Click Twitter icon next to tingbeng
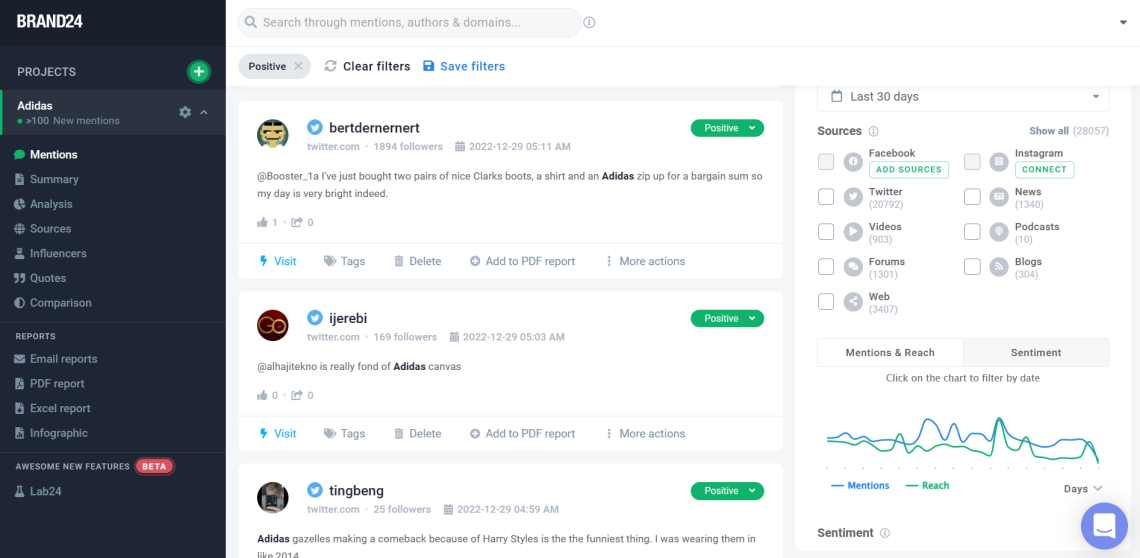 [x=314, y=490]
